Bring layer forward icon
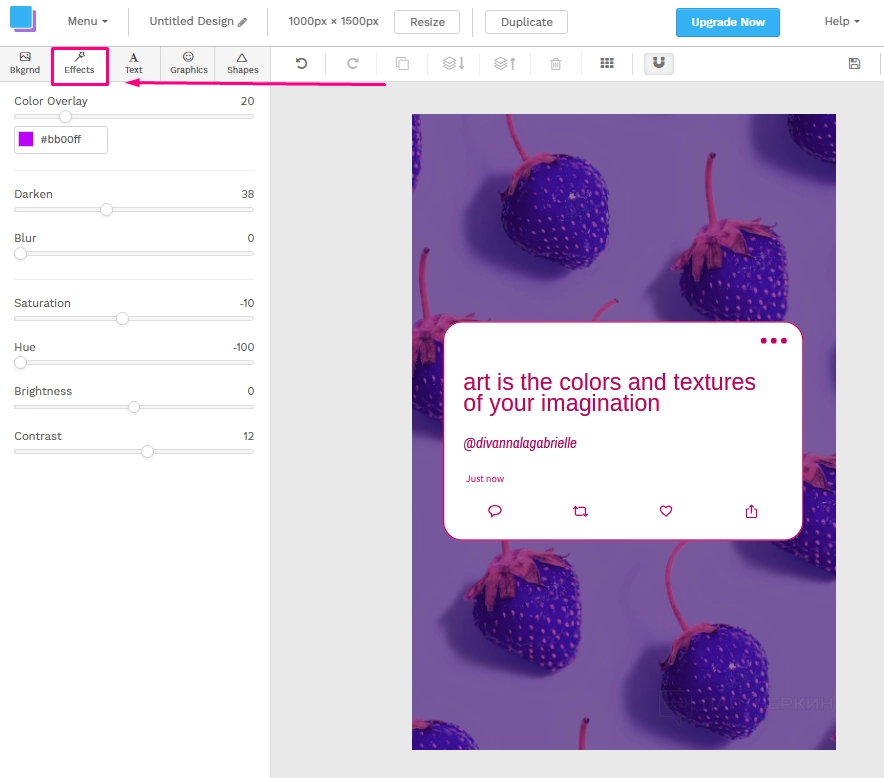884x778 pixels. click(x=505, y=64)
